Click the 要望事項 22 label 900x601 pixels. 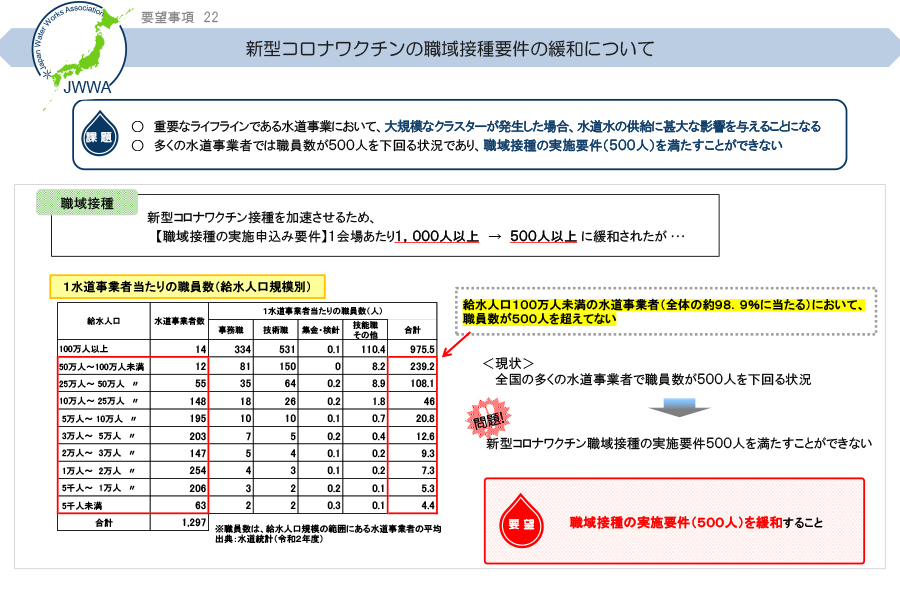coord(180,18)
